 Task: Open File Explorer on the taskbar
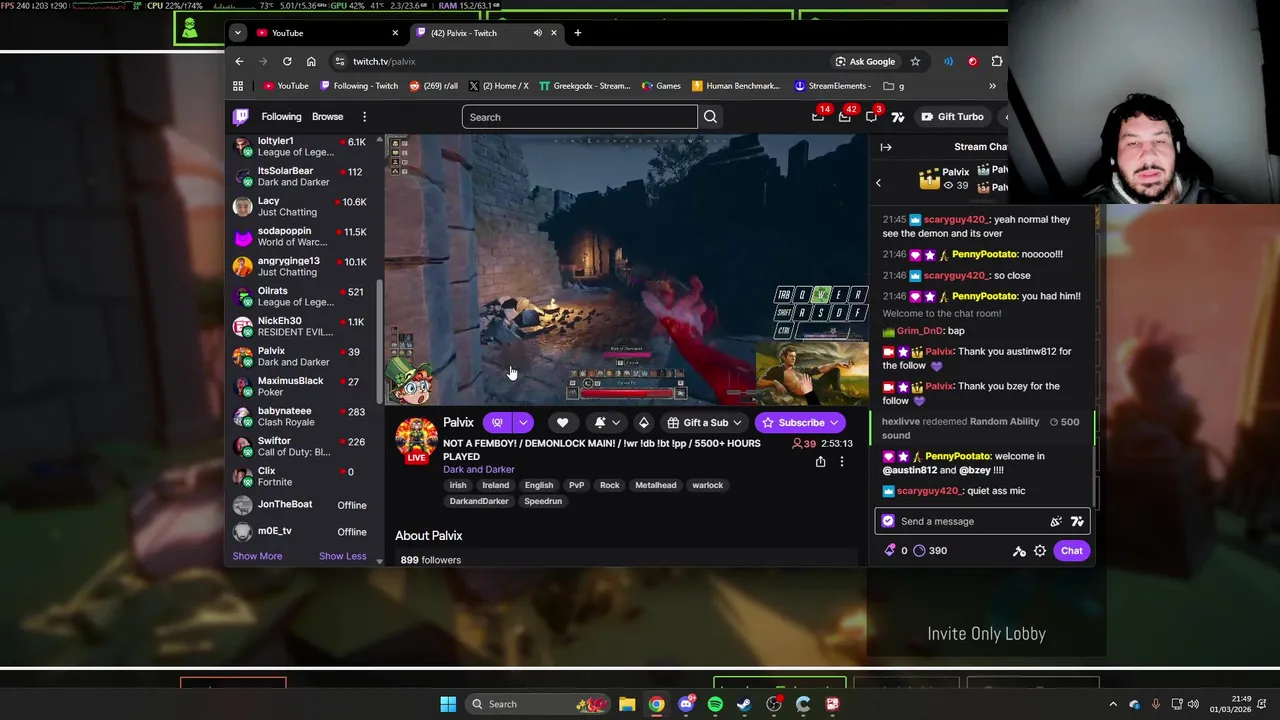coord(627,704)
